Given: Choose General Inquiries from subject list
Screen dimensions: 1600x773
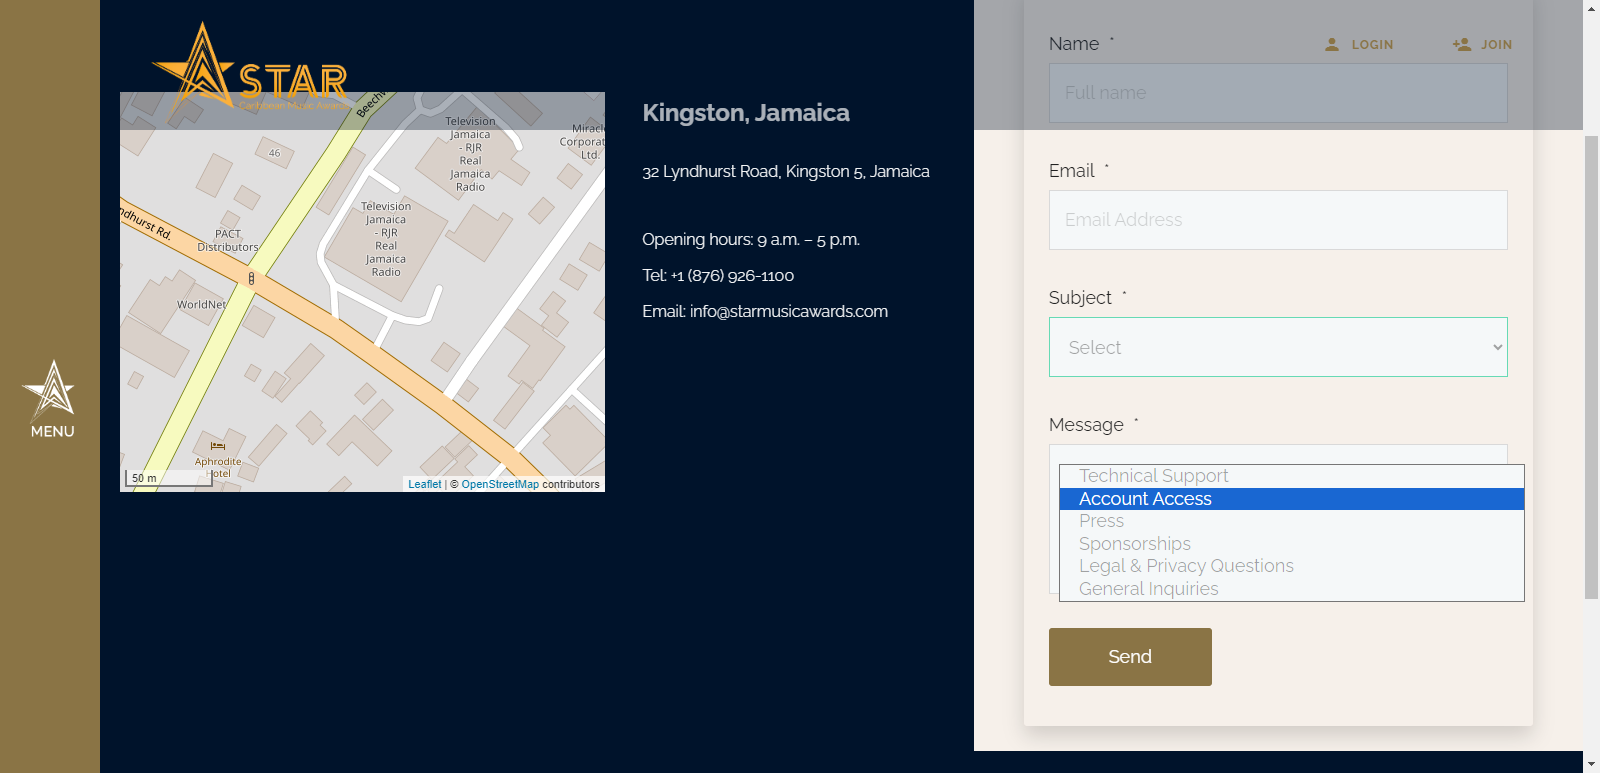Looking at the screenshot, I should (x=1291, y=589).
